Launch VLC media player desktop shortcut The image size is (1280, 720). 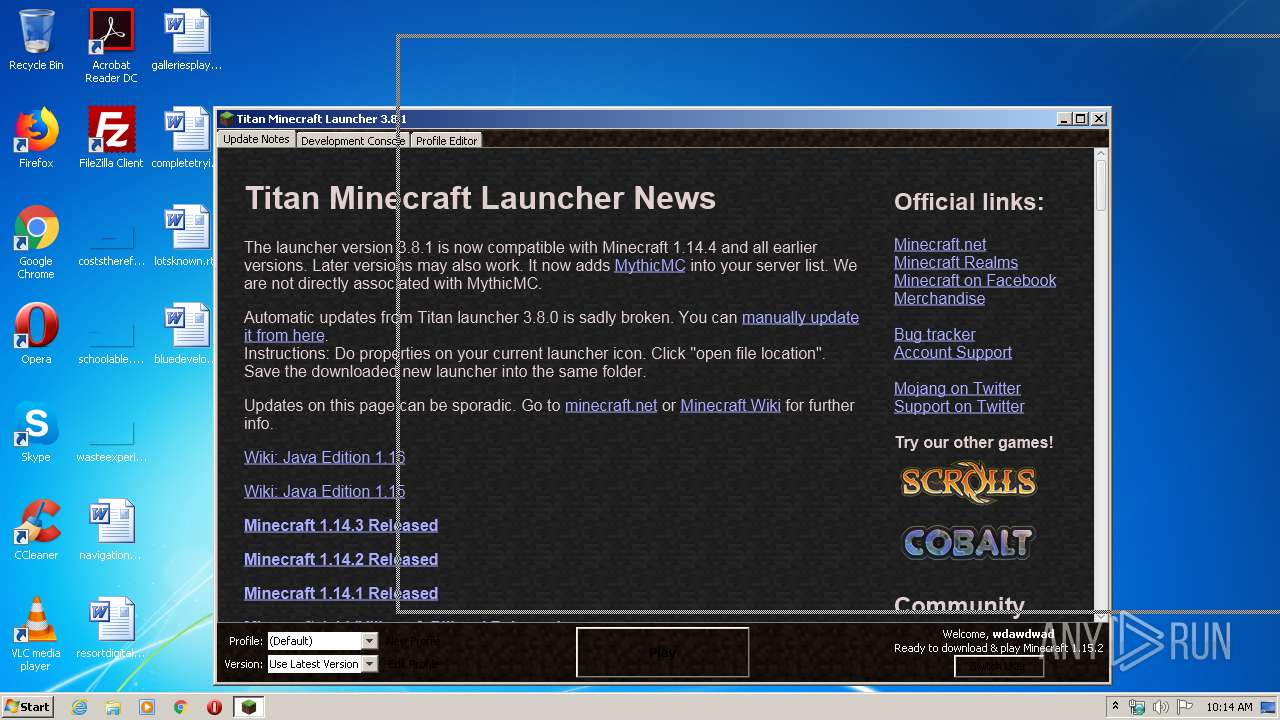coord(36,634)
